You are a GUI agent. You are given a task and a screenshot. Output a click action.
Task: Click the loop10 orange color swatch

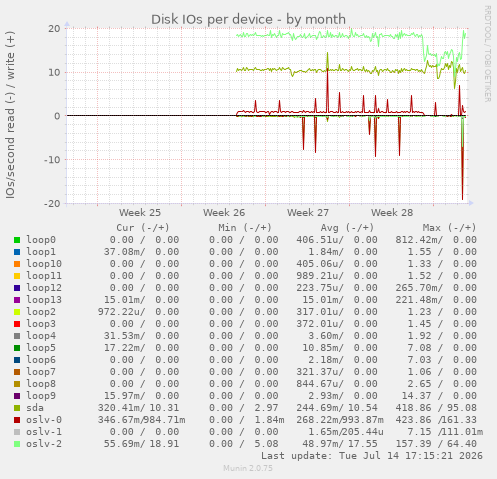[x=17, y=264]
